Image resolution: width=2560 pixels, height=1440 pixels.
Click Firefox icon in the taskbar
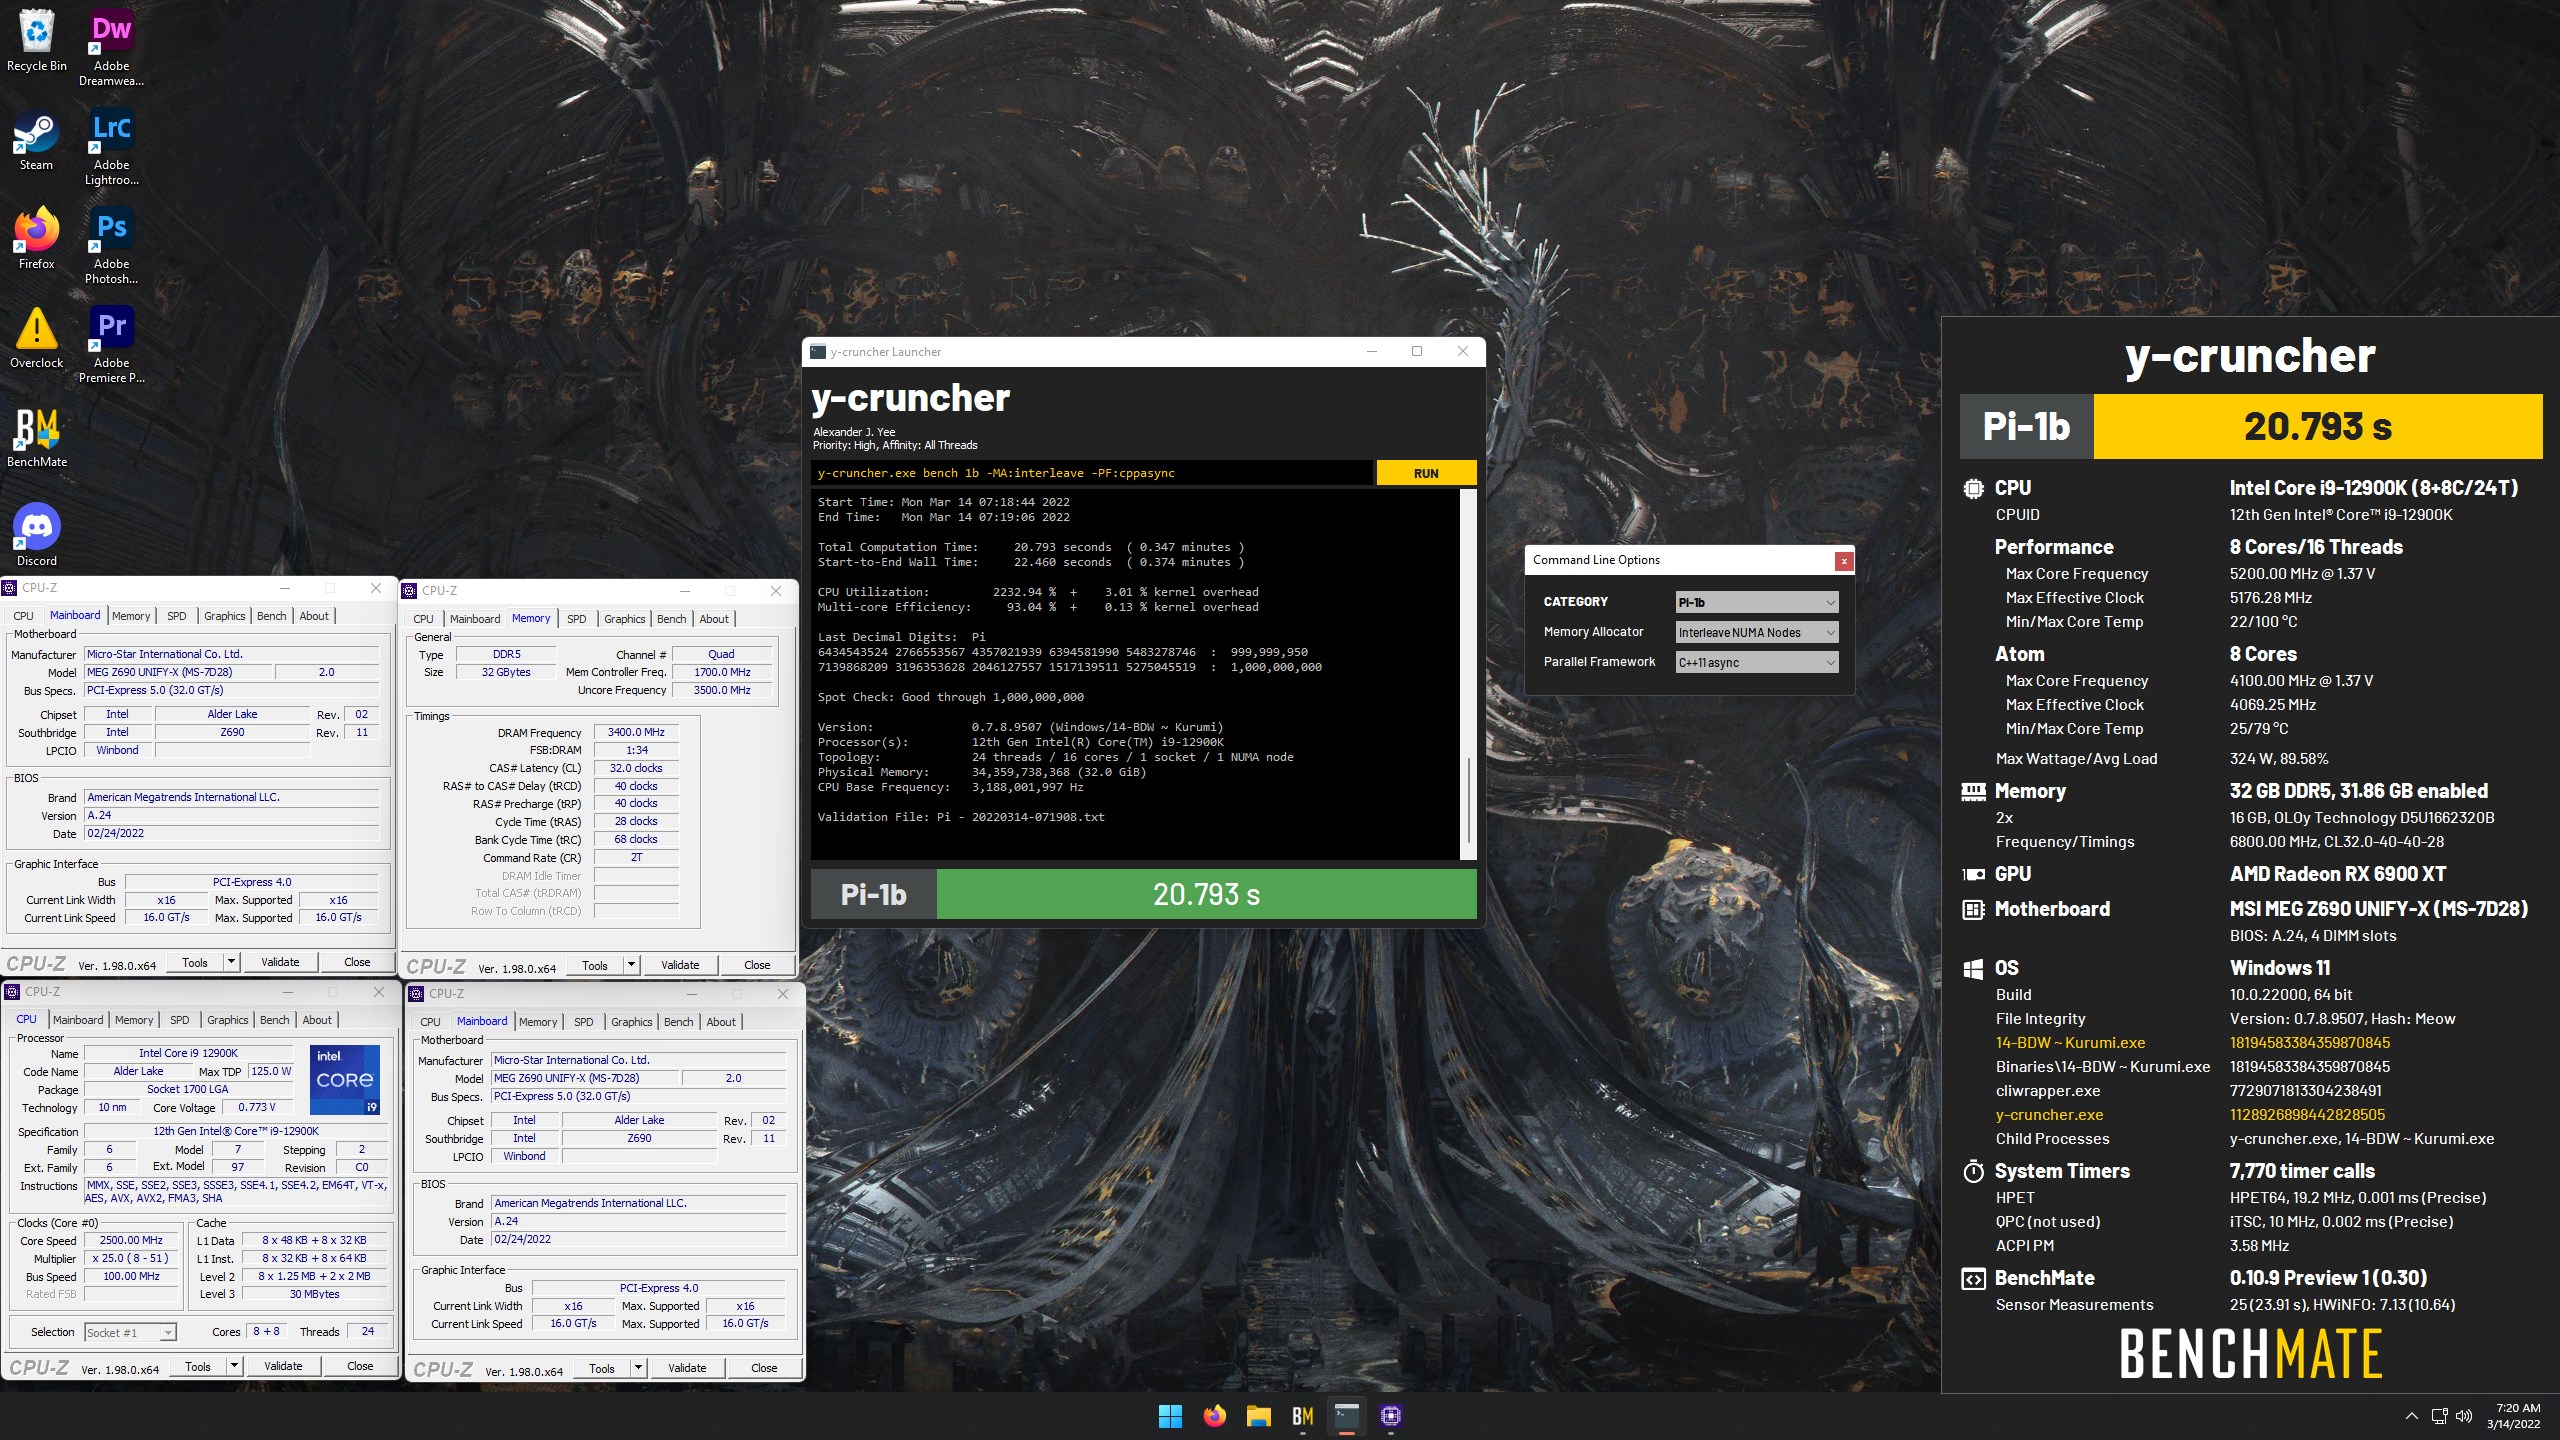(x=1214, y=1416)
